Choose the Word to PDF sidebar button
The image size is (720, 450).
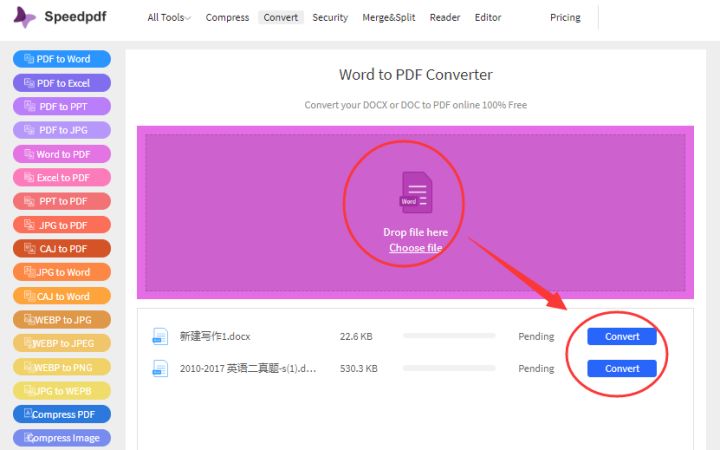[62, 154]
